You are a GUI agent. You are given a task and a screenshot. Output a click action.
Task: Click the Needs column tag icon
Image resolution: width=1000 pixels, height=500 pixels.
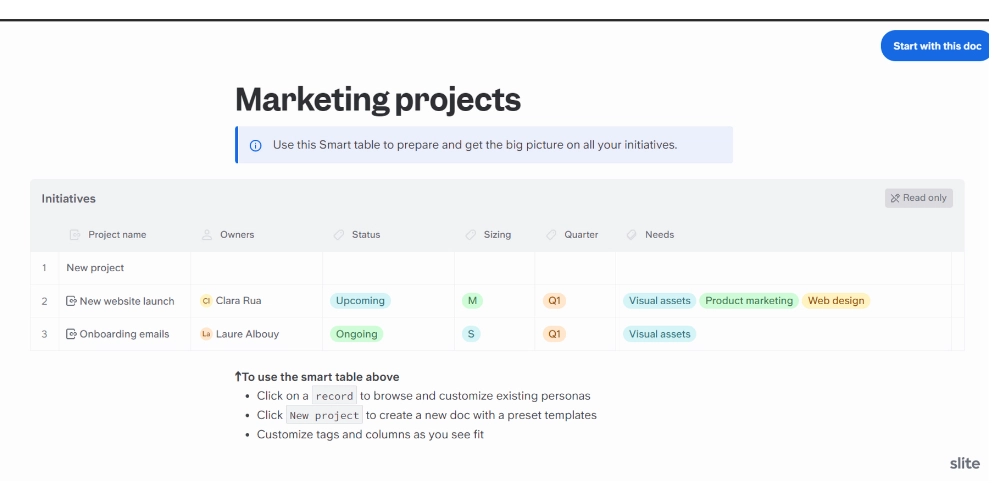(632, 235)
